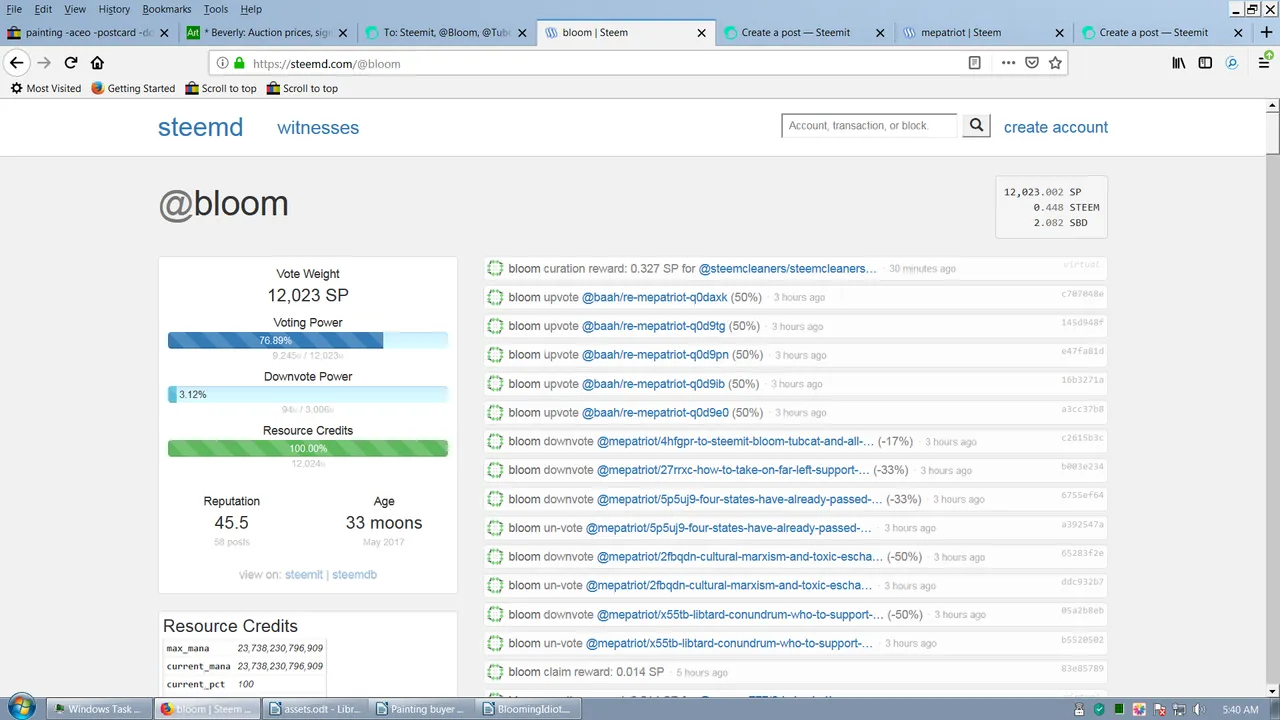The image size is (1280, 720).
Task: Open the History menu
Action: [x=114, y=9]
